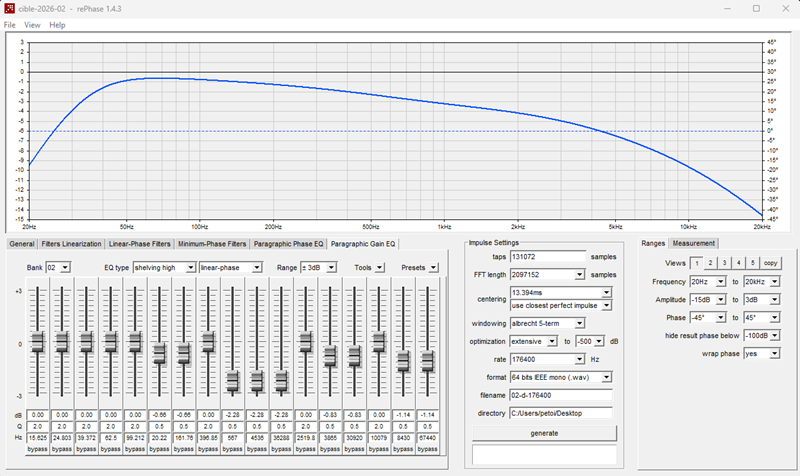The height and width of the screenshot is (476, 800).
Task: Toggle bypass for the 15.625 Hz band
Action: tap(37, 449)
